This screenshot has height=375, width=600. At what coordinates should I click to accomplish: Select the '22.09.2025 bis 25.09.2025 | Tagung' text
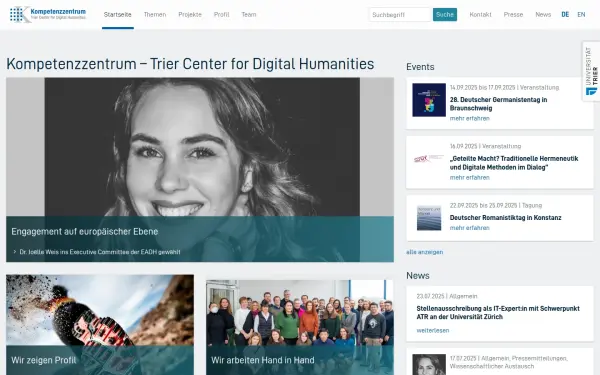496,205
